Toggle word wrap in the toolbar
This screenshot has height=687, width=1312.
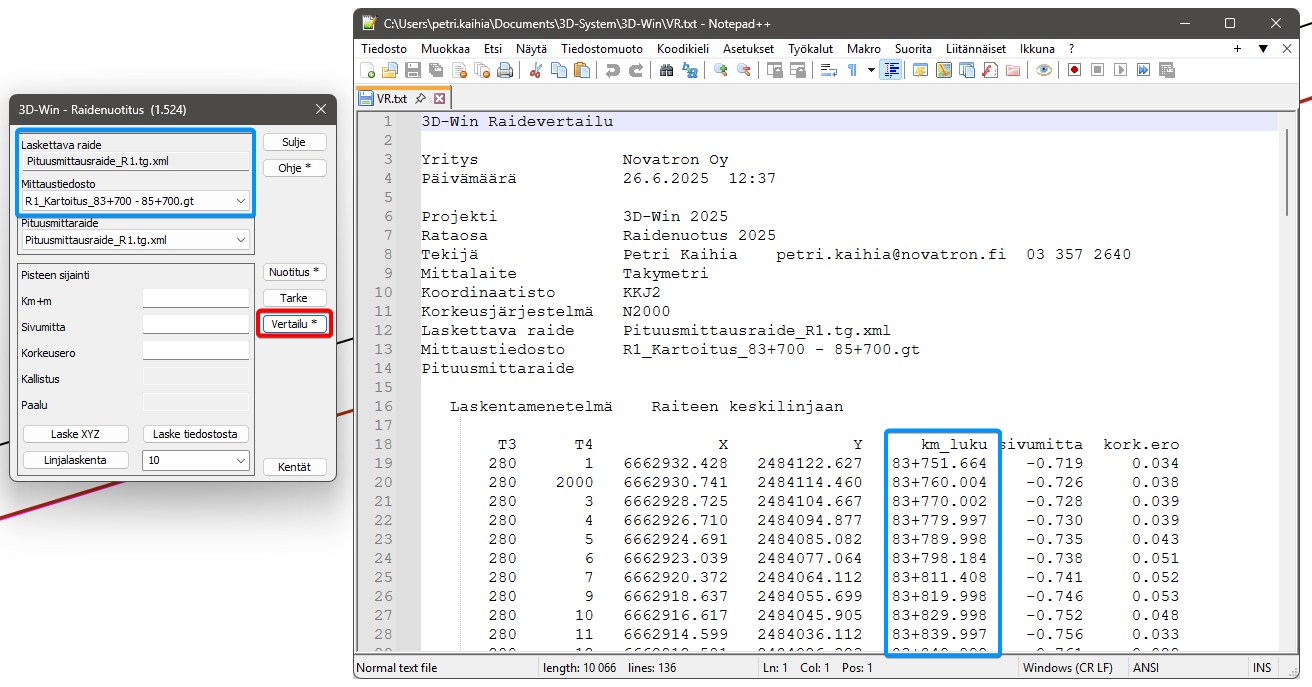[829, 70]
